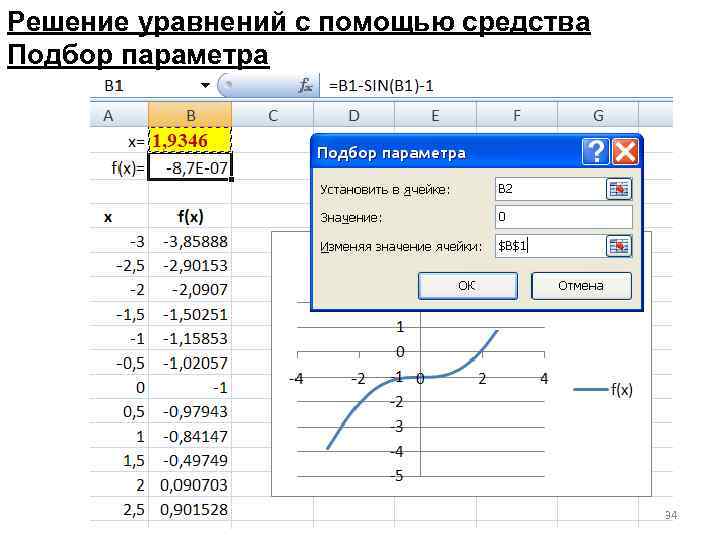The image size is (720, 540).
Task: Select the cell with 0,090703
Action: click(x=190, y=485)
